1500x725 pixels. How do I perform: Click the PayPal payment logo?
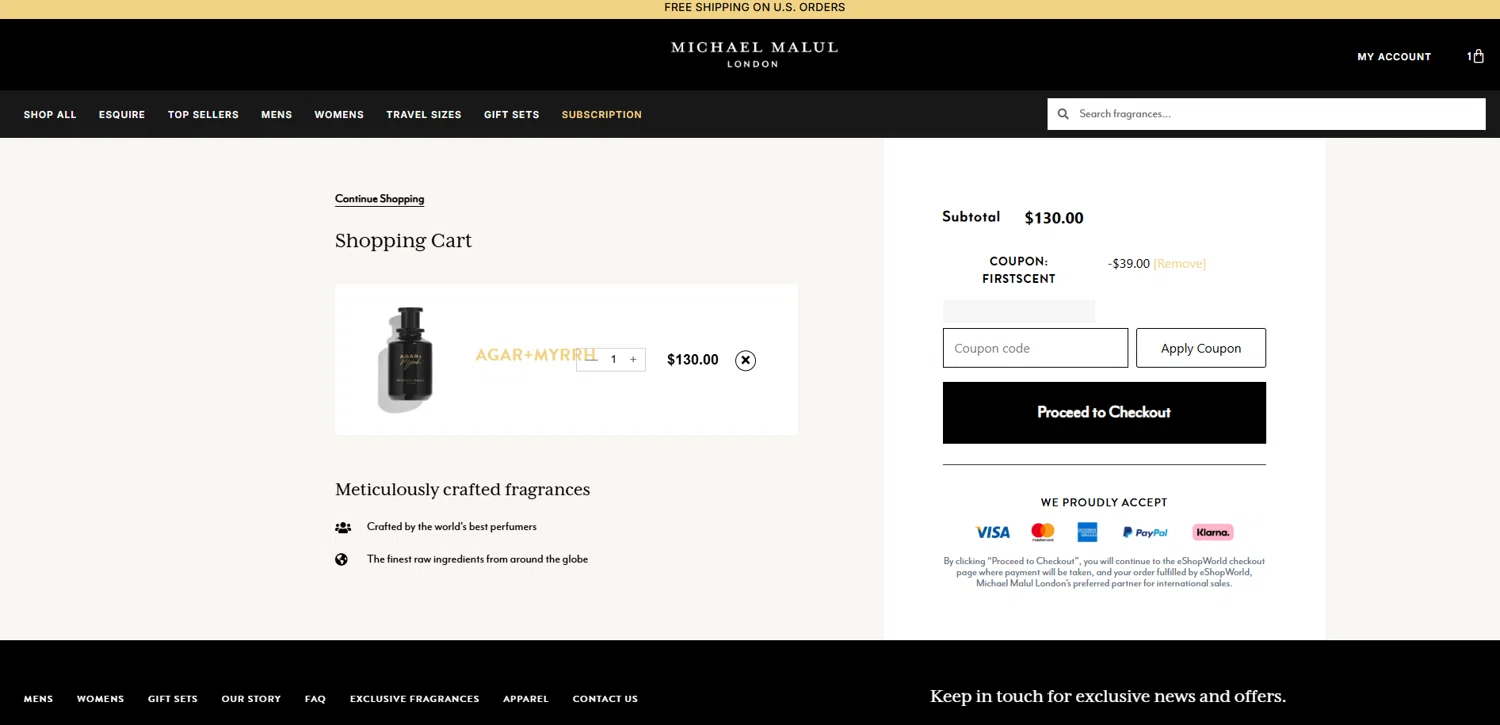coord(1145,532)
